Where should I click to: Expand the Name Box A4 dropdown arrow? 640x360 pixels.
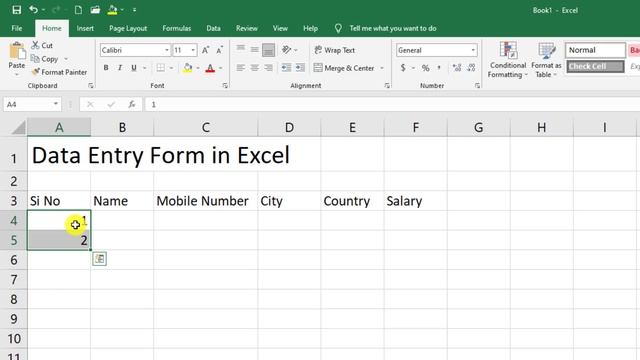[56, 104]
